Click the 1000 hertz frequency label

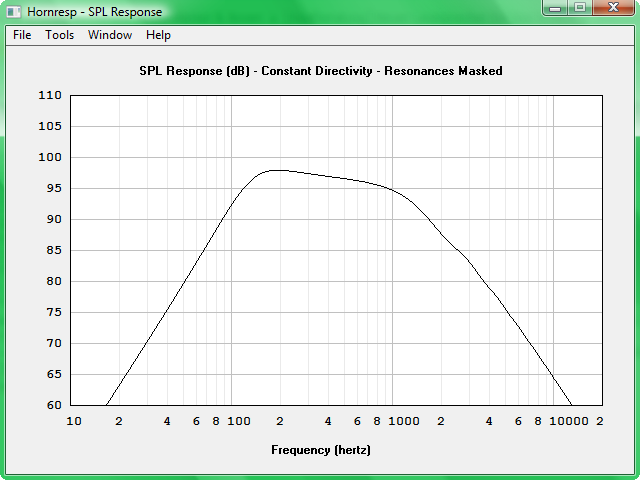[404, 421]
